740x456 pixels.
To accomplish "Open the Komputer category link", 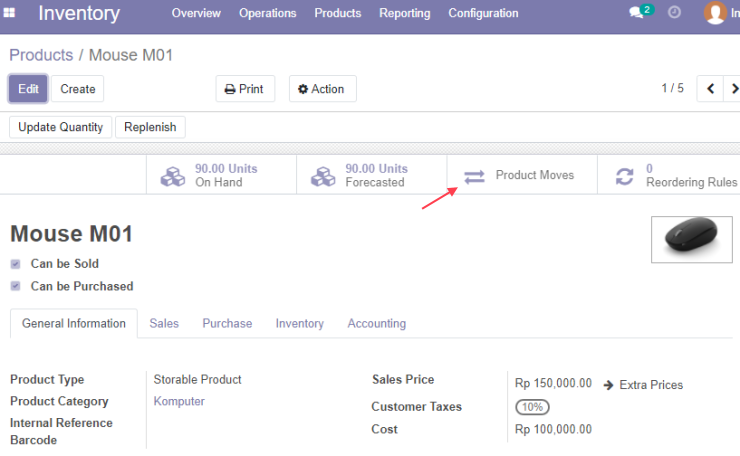I will (179, 401).
